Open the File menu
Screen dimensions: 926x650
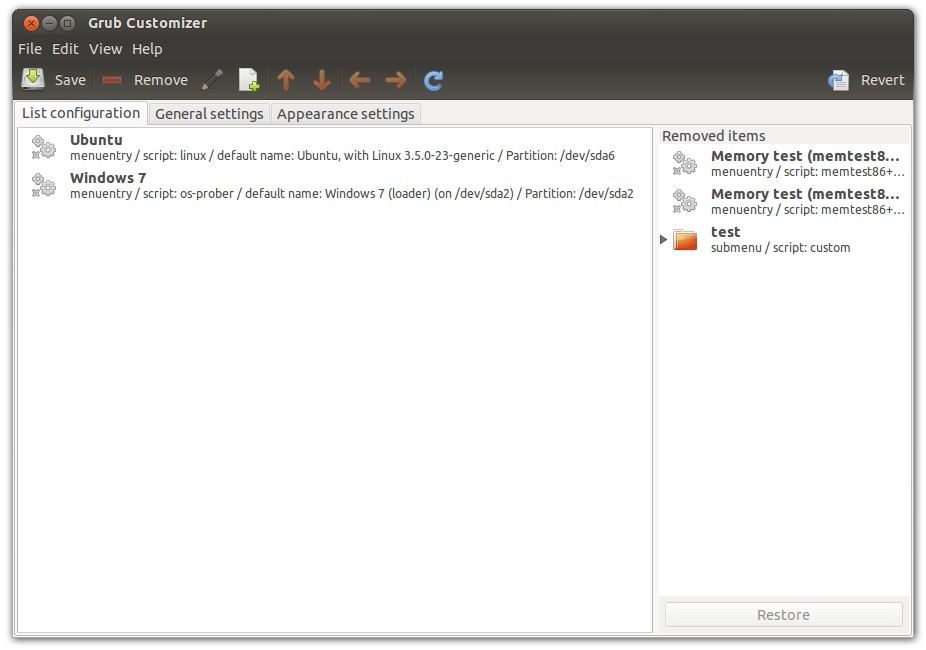pos(30,49)
